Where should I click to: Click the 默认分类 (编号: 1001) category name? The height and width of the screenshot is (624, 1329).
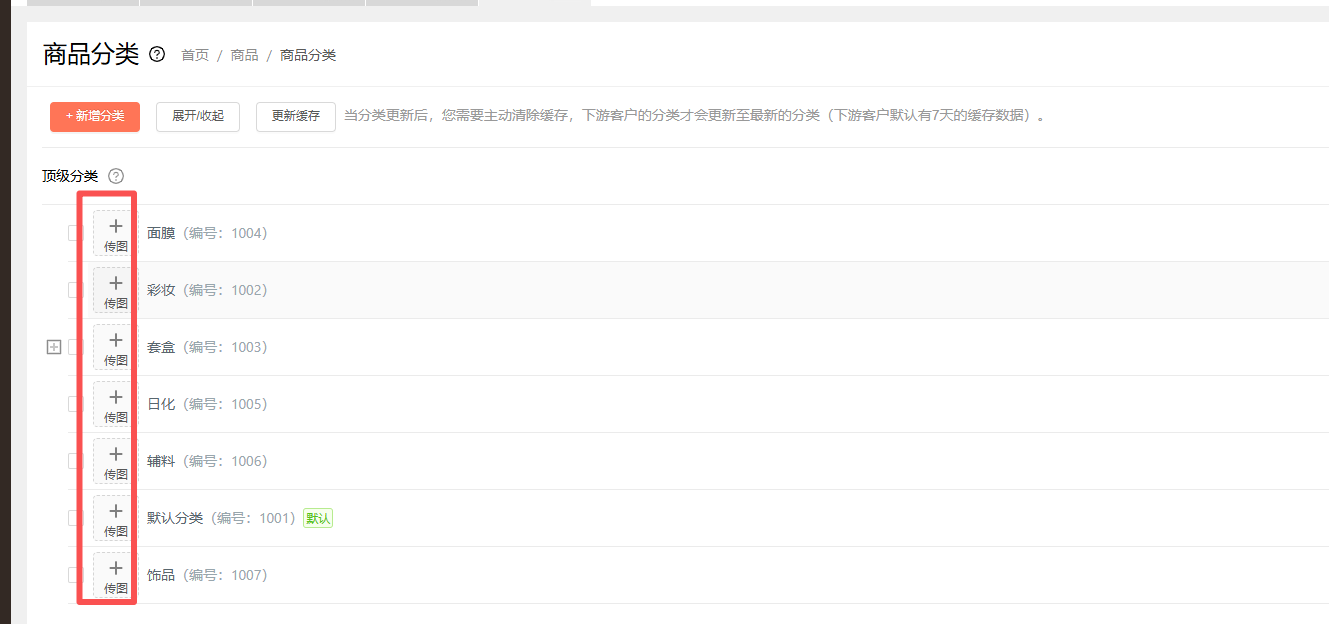tap(221, 518)
